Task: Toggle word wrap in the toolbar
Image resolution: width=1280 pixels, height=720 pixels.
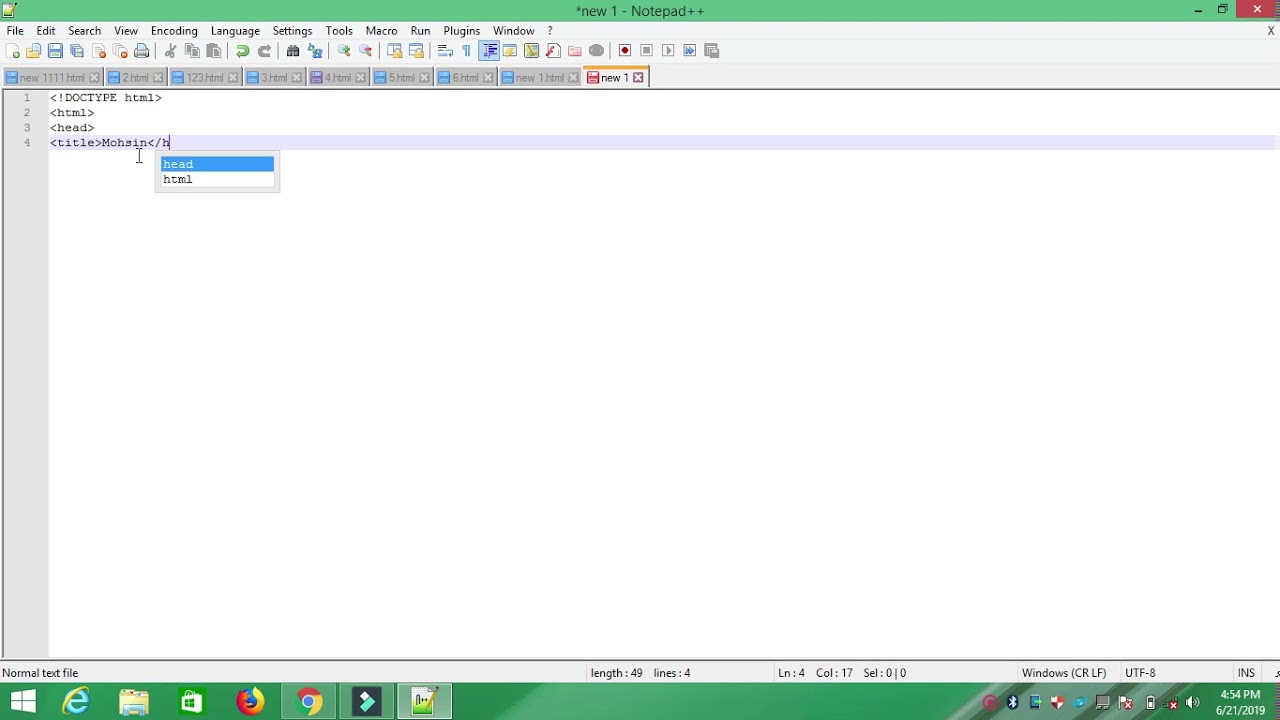Action: click(x=446, y=51)
